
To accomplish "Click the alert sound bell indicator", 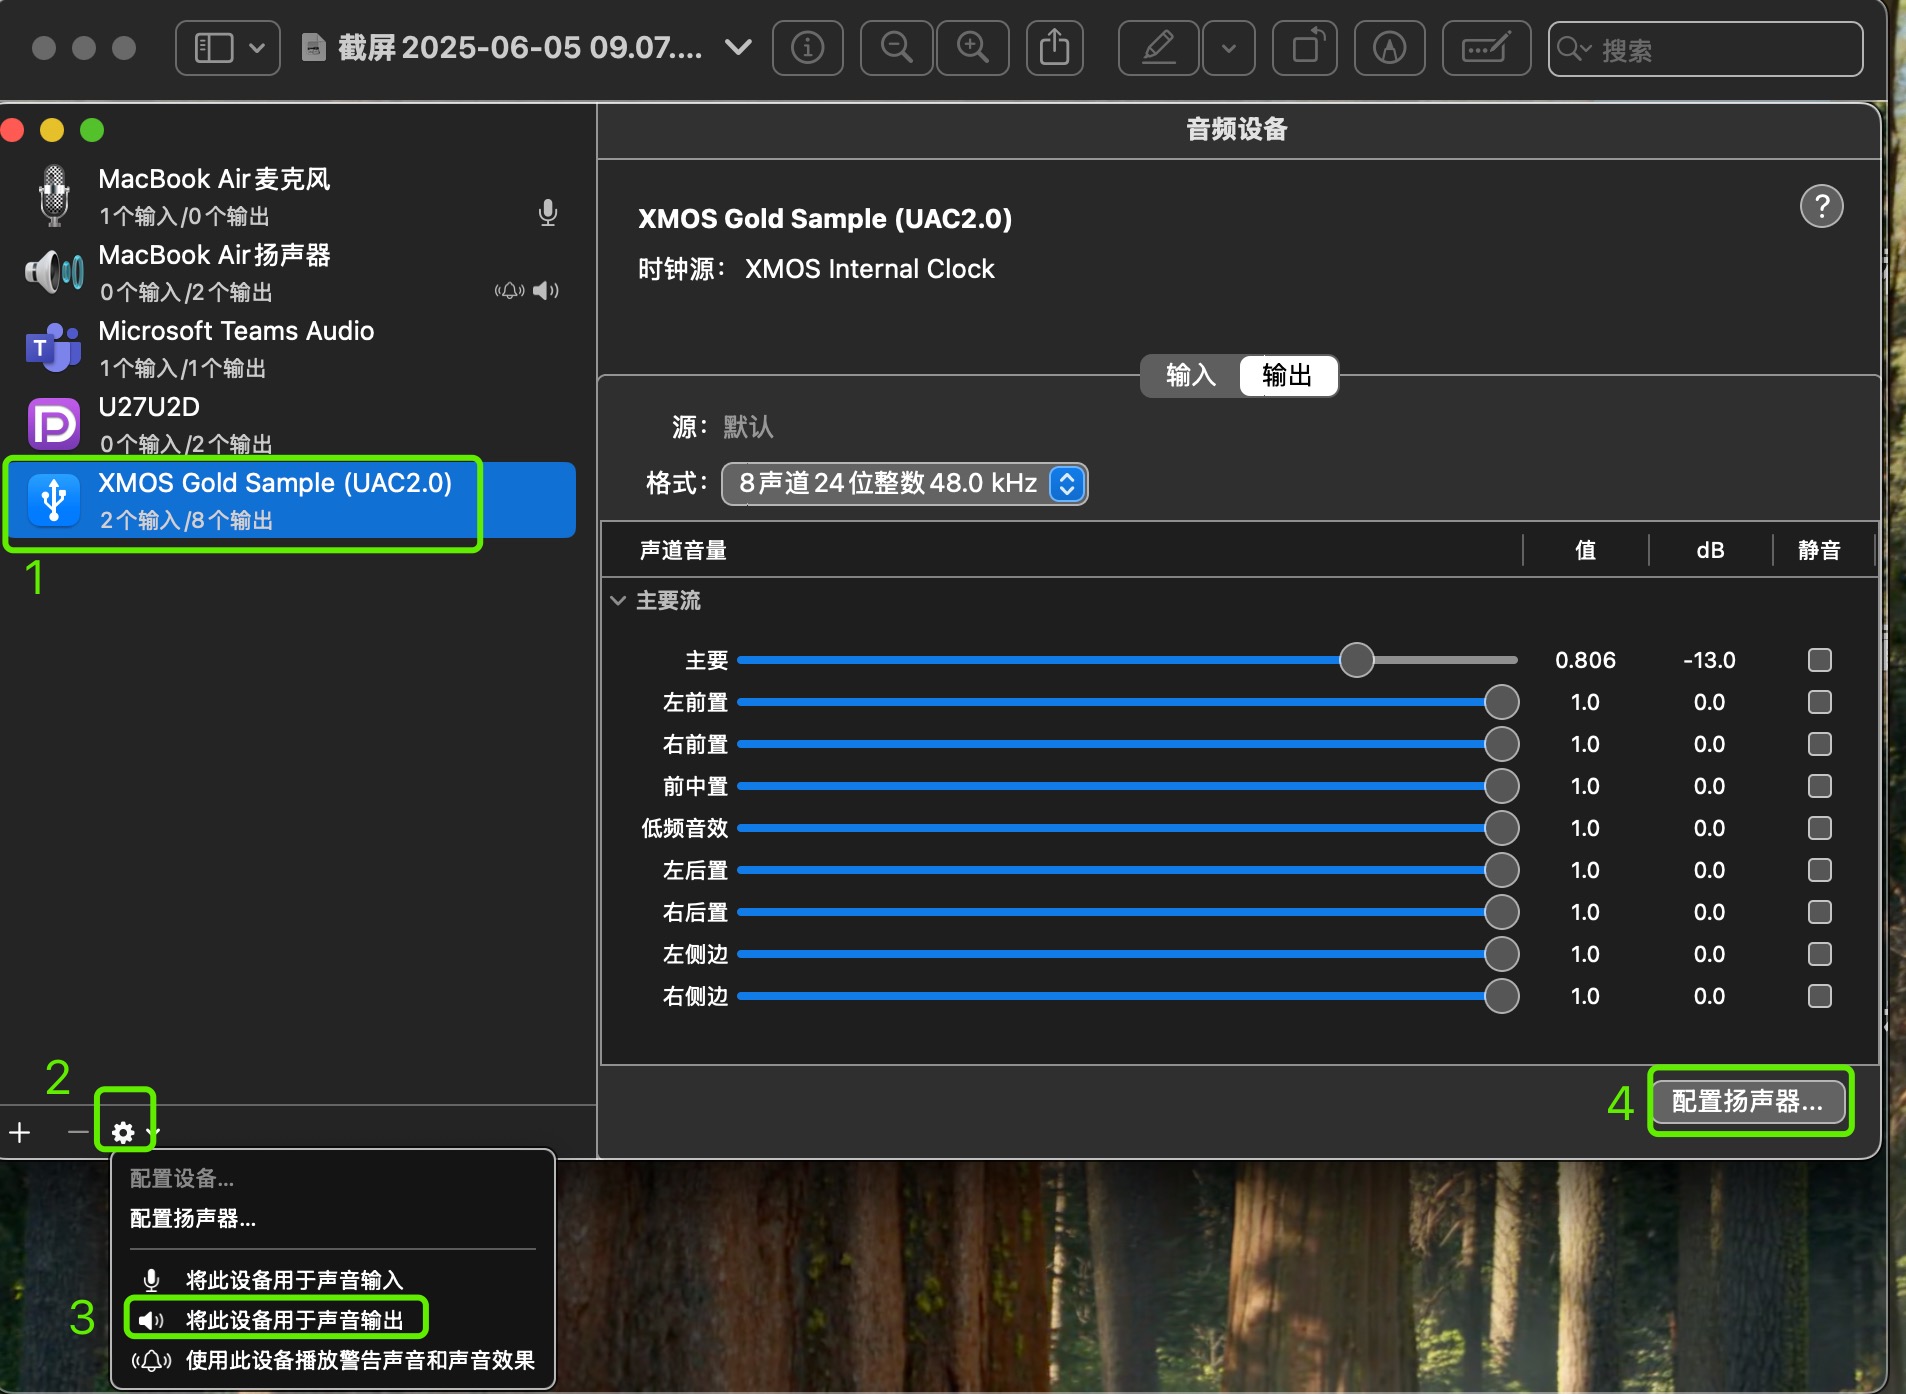I will tap(510, 291).
